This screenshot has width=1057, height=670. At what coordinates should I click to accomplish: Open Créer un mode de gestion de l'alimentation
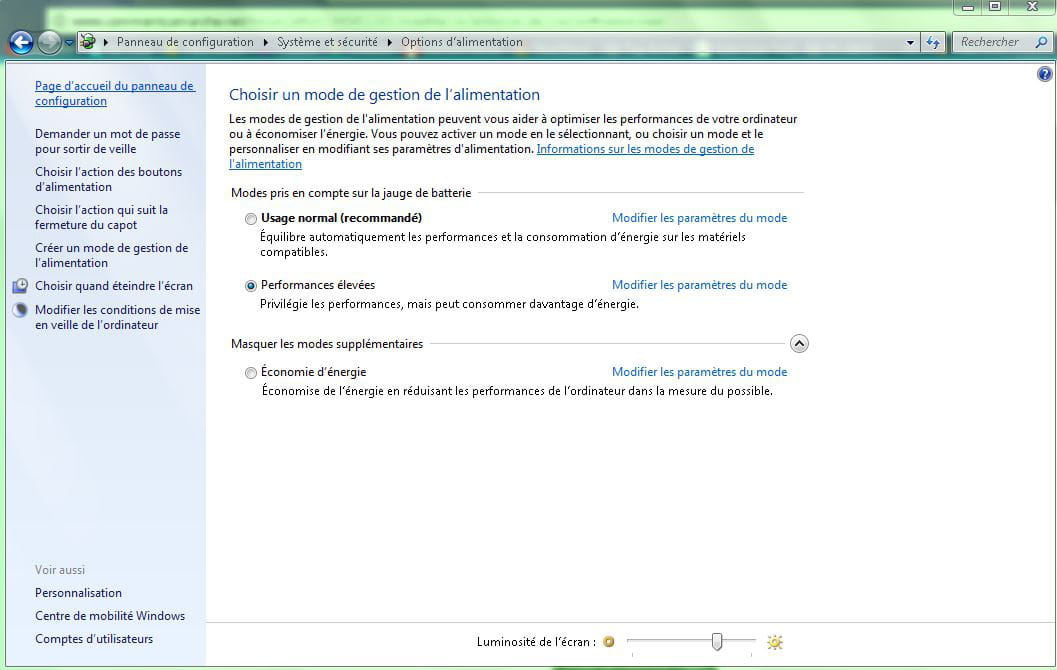pos(112,255)
